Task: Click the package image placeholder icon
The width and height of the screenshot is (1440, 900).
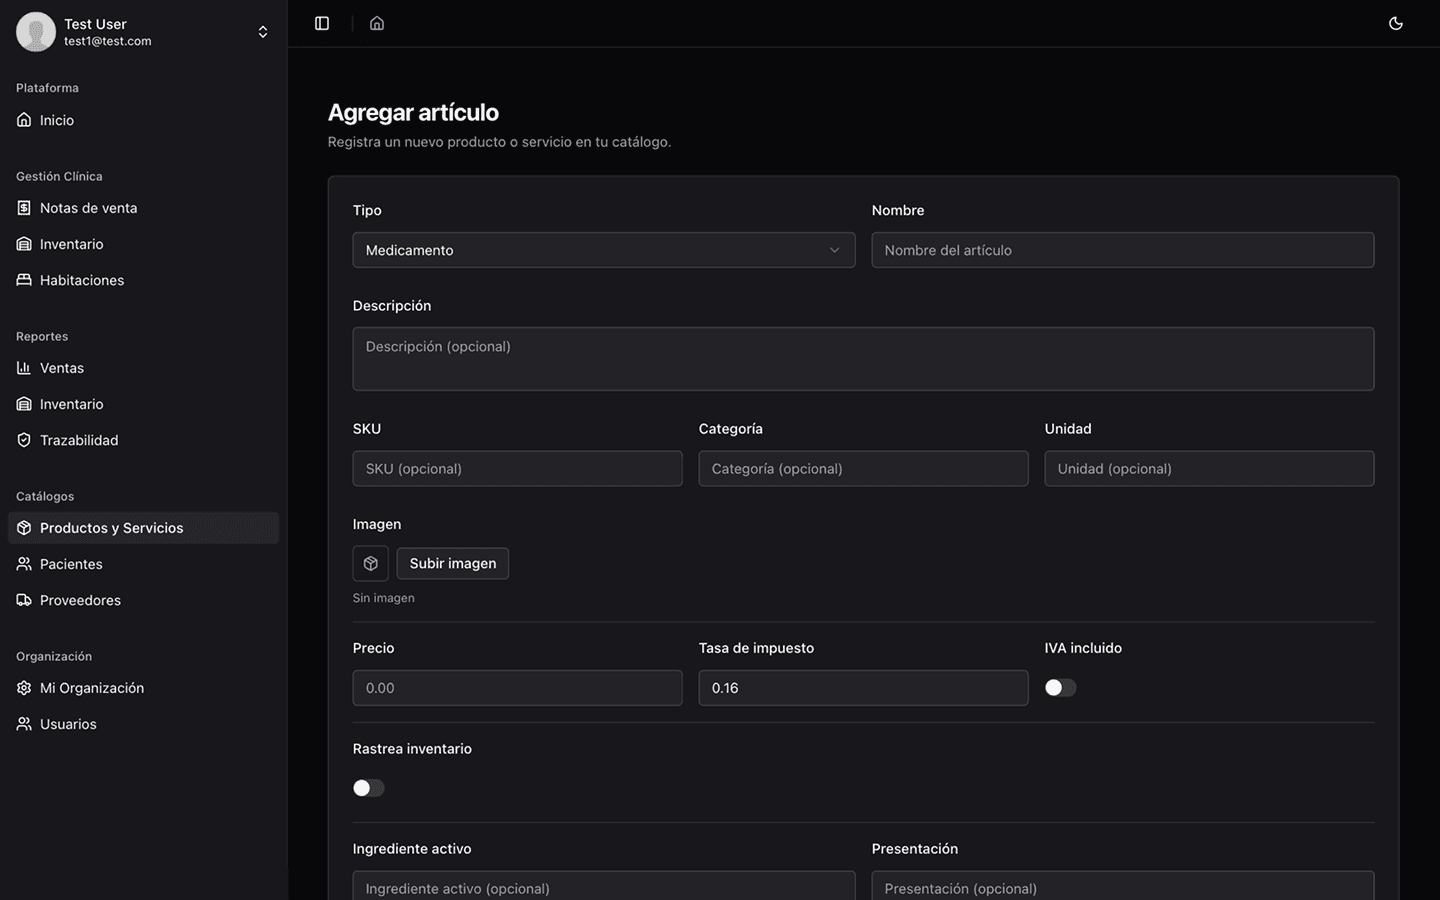Action: point(370,564)
